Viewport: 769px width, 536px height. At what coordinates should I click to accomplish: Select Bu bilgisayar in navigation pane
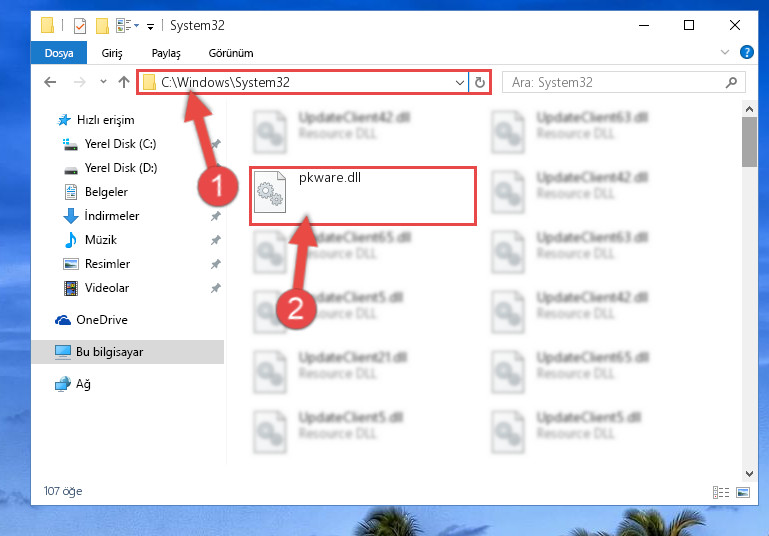pos(128,352)
